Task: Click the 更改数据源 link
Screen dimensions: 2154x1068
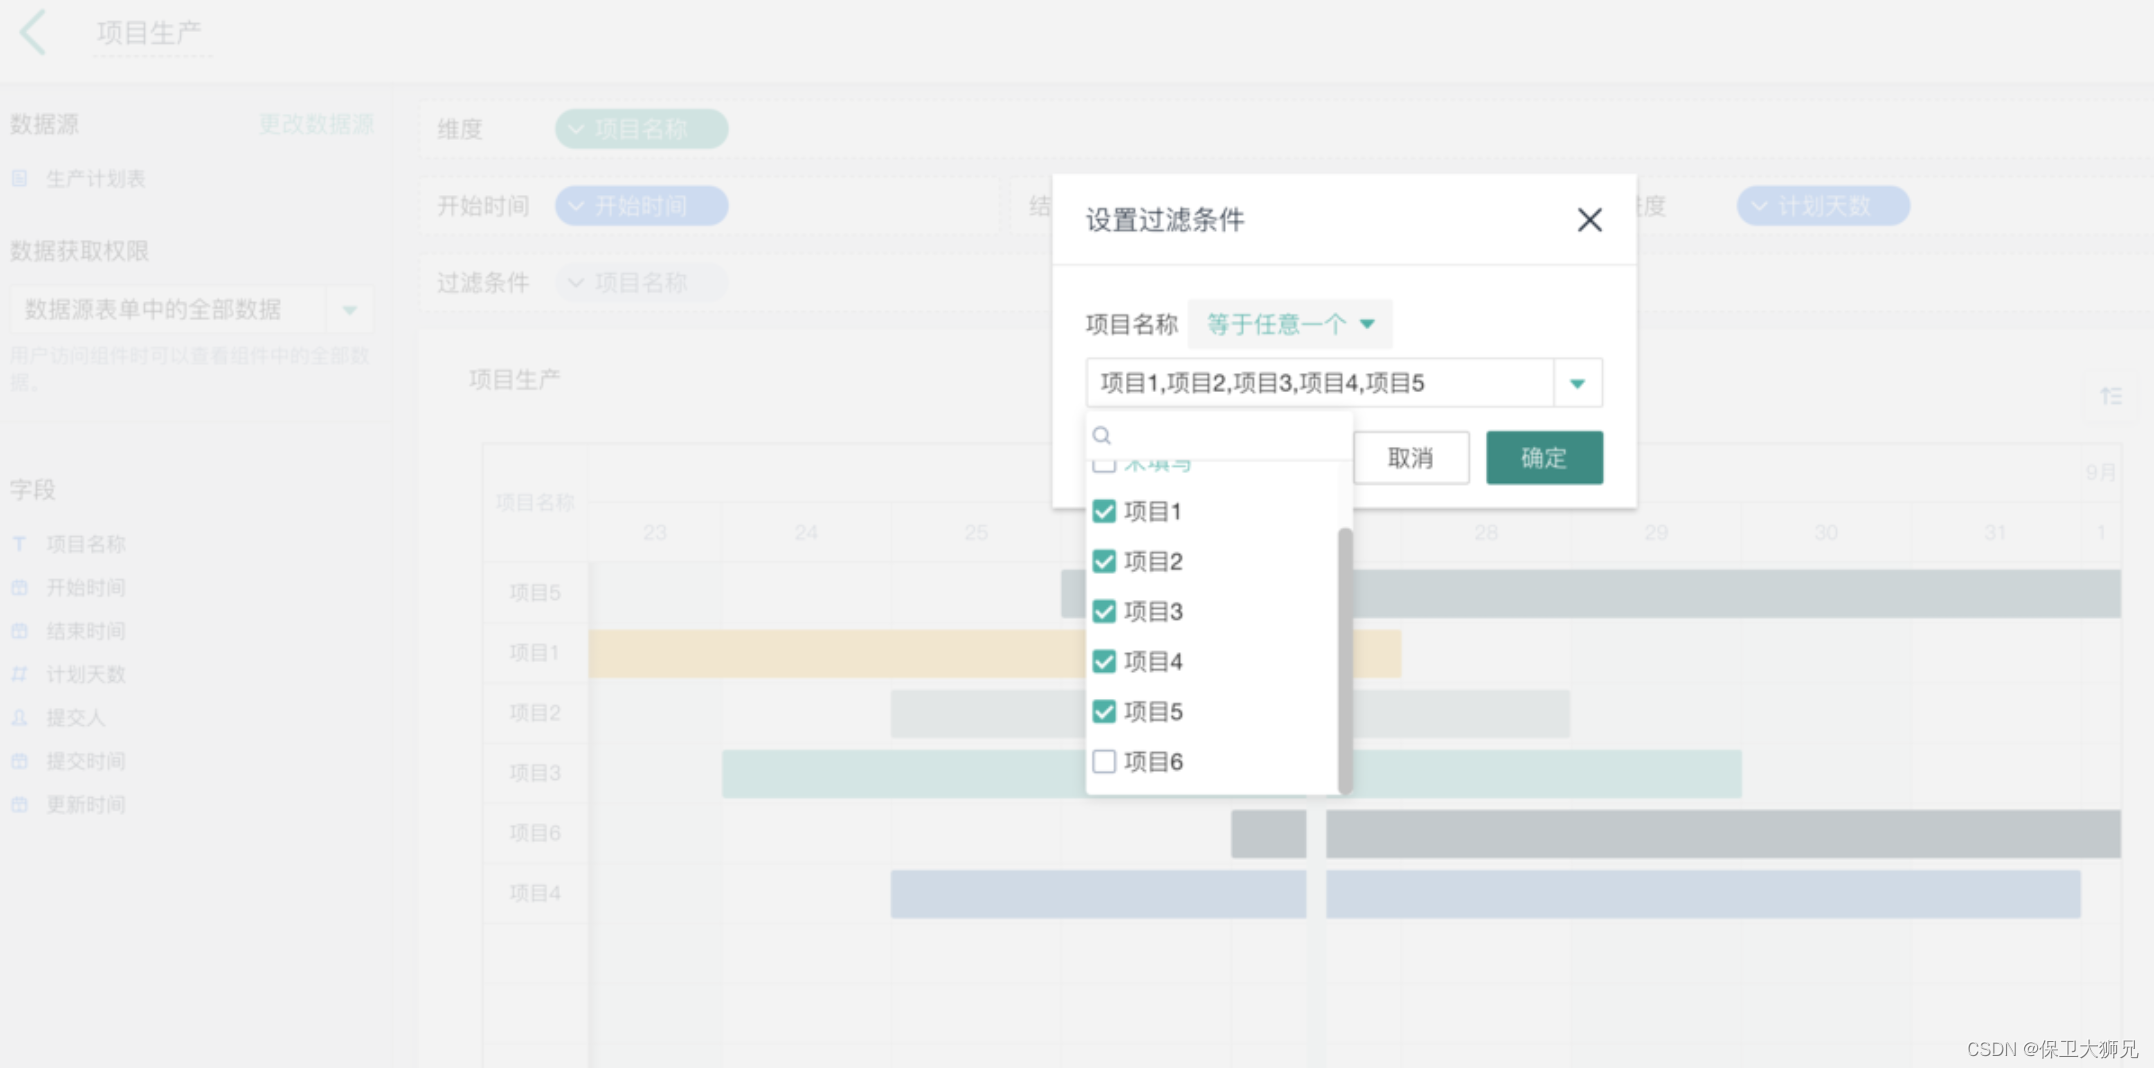Action: 316,124
